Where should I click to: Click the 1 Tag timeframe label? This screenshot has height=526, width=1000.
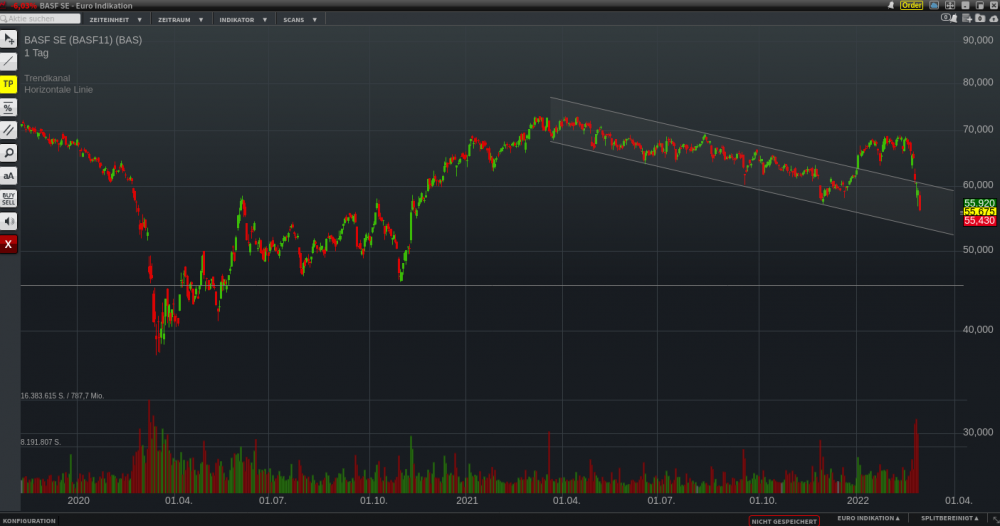pos(36,53)
